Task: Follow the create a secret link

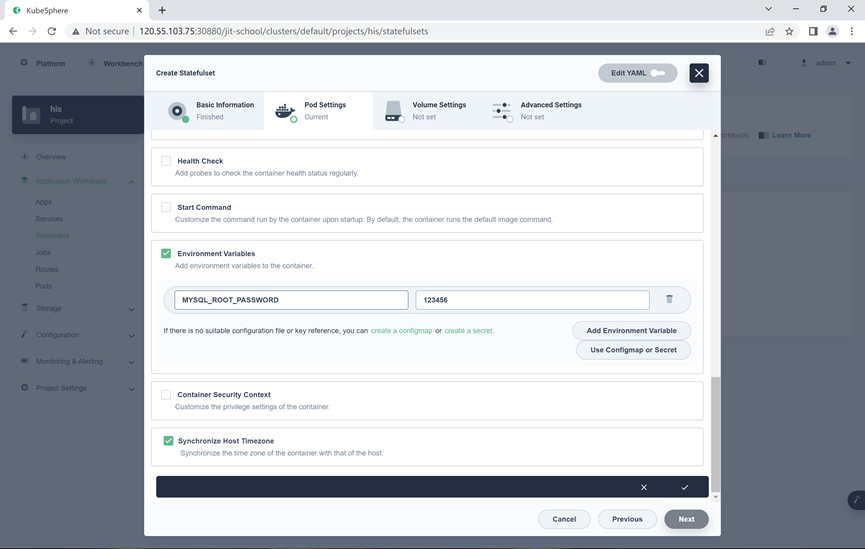Action: [469, 331]
